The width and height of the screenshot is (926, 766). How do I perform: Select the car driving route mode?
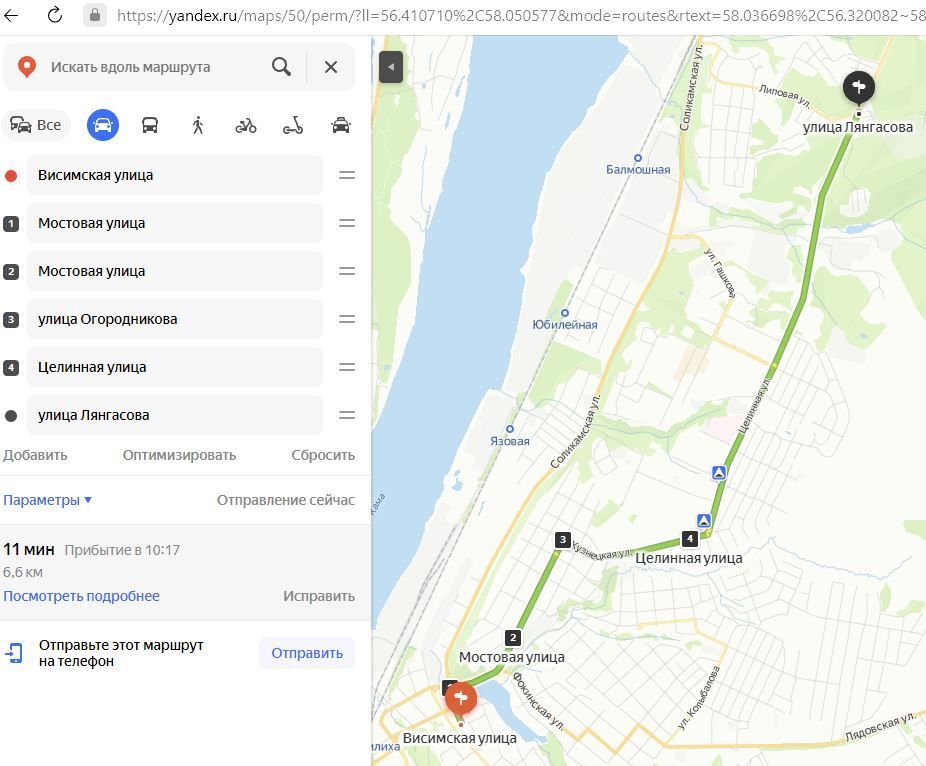tap(103, 125)
